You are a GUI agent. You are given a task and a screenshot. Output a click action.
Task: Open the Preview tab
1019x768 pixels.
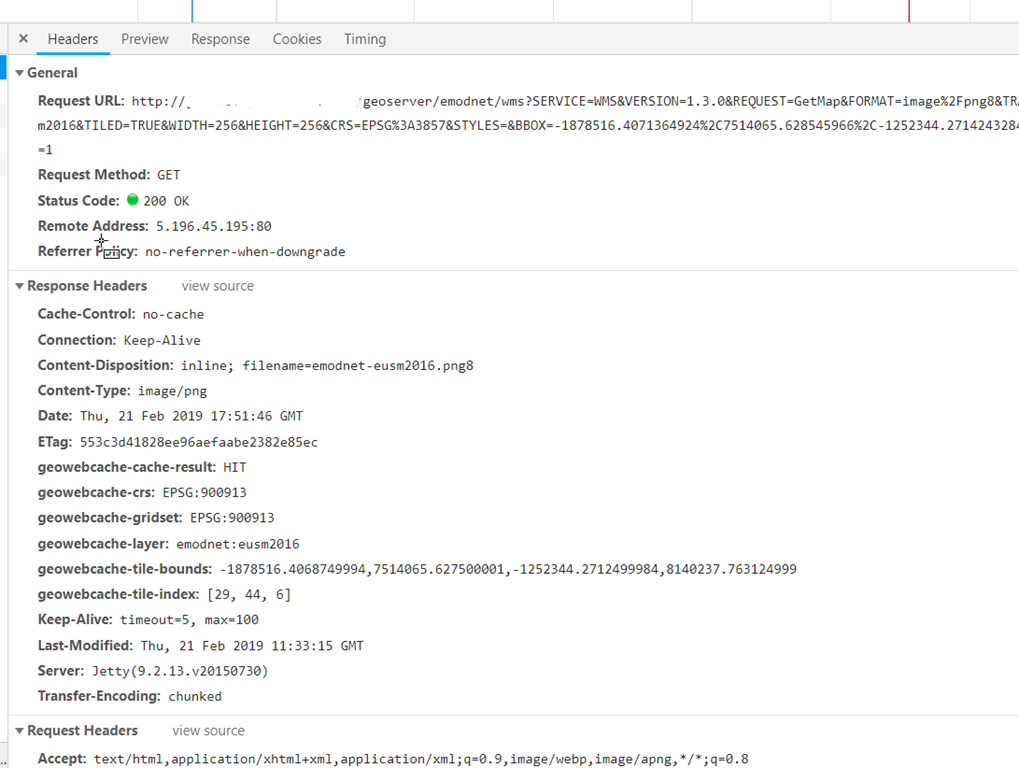click(145, 39)
